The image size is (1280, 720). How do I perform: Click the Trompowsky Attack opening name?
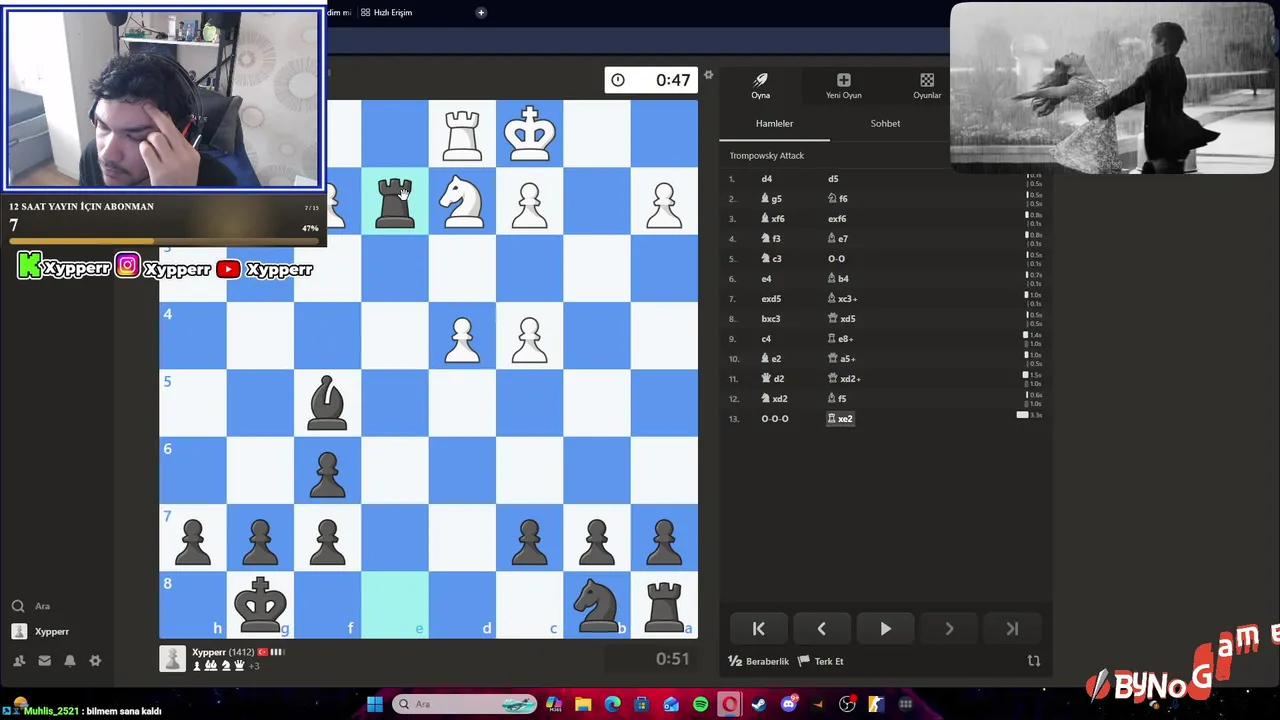(767, 155)
